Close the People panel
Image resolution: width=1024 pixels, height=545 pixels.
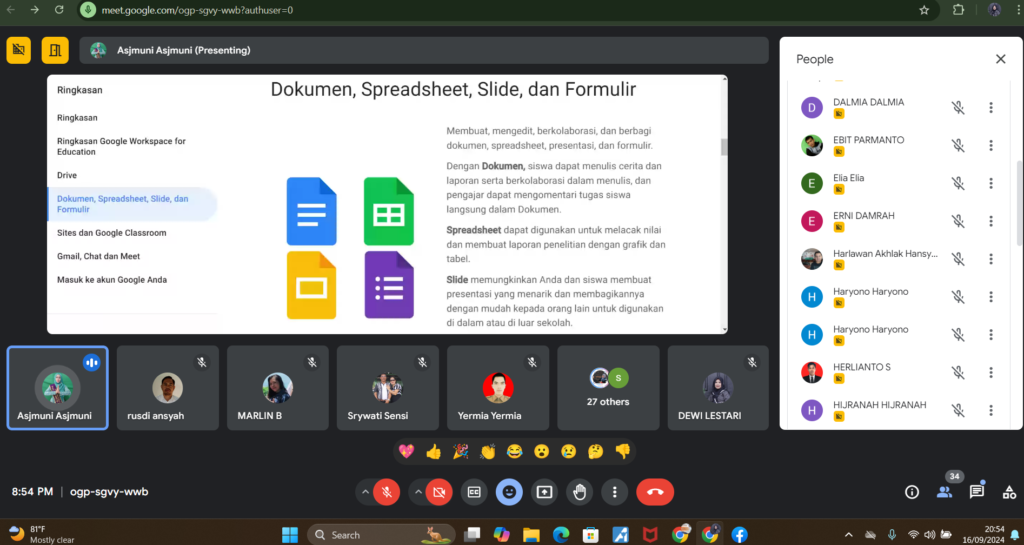click(1000, 59)
